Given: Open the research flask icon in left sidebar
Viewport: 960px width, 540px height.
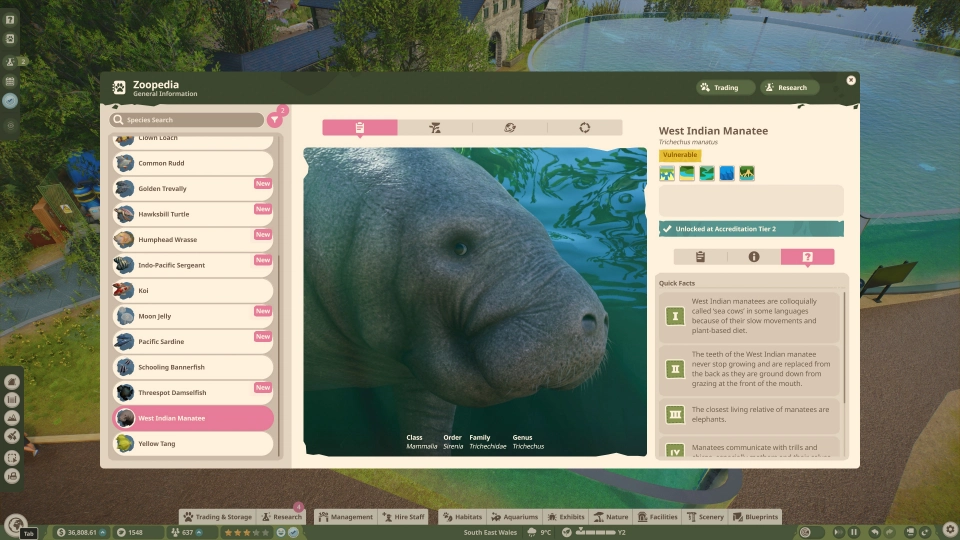Looking at the screenshot, I should (10, 62).
